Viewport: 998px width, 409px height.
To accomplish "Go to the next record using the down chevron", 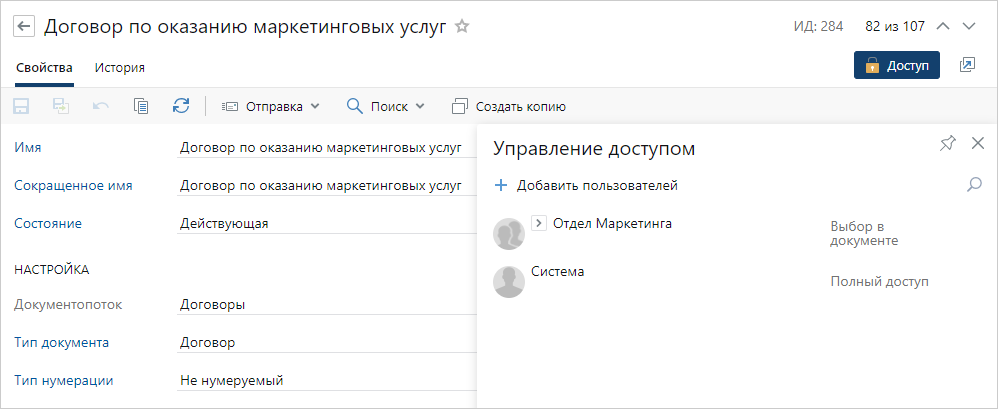I will tap(968, 27).
